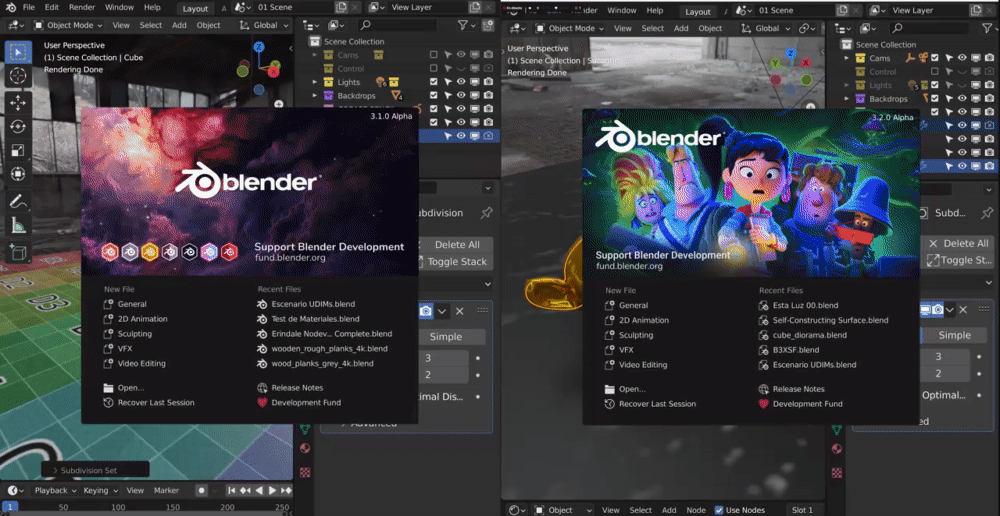
Task: Enable the Control collection checkbox in right outliner
Action: point(935,71)
